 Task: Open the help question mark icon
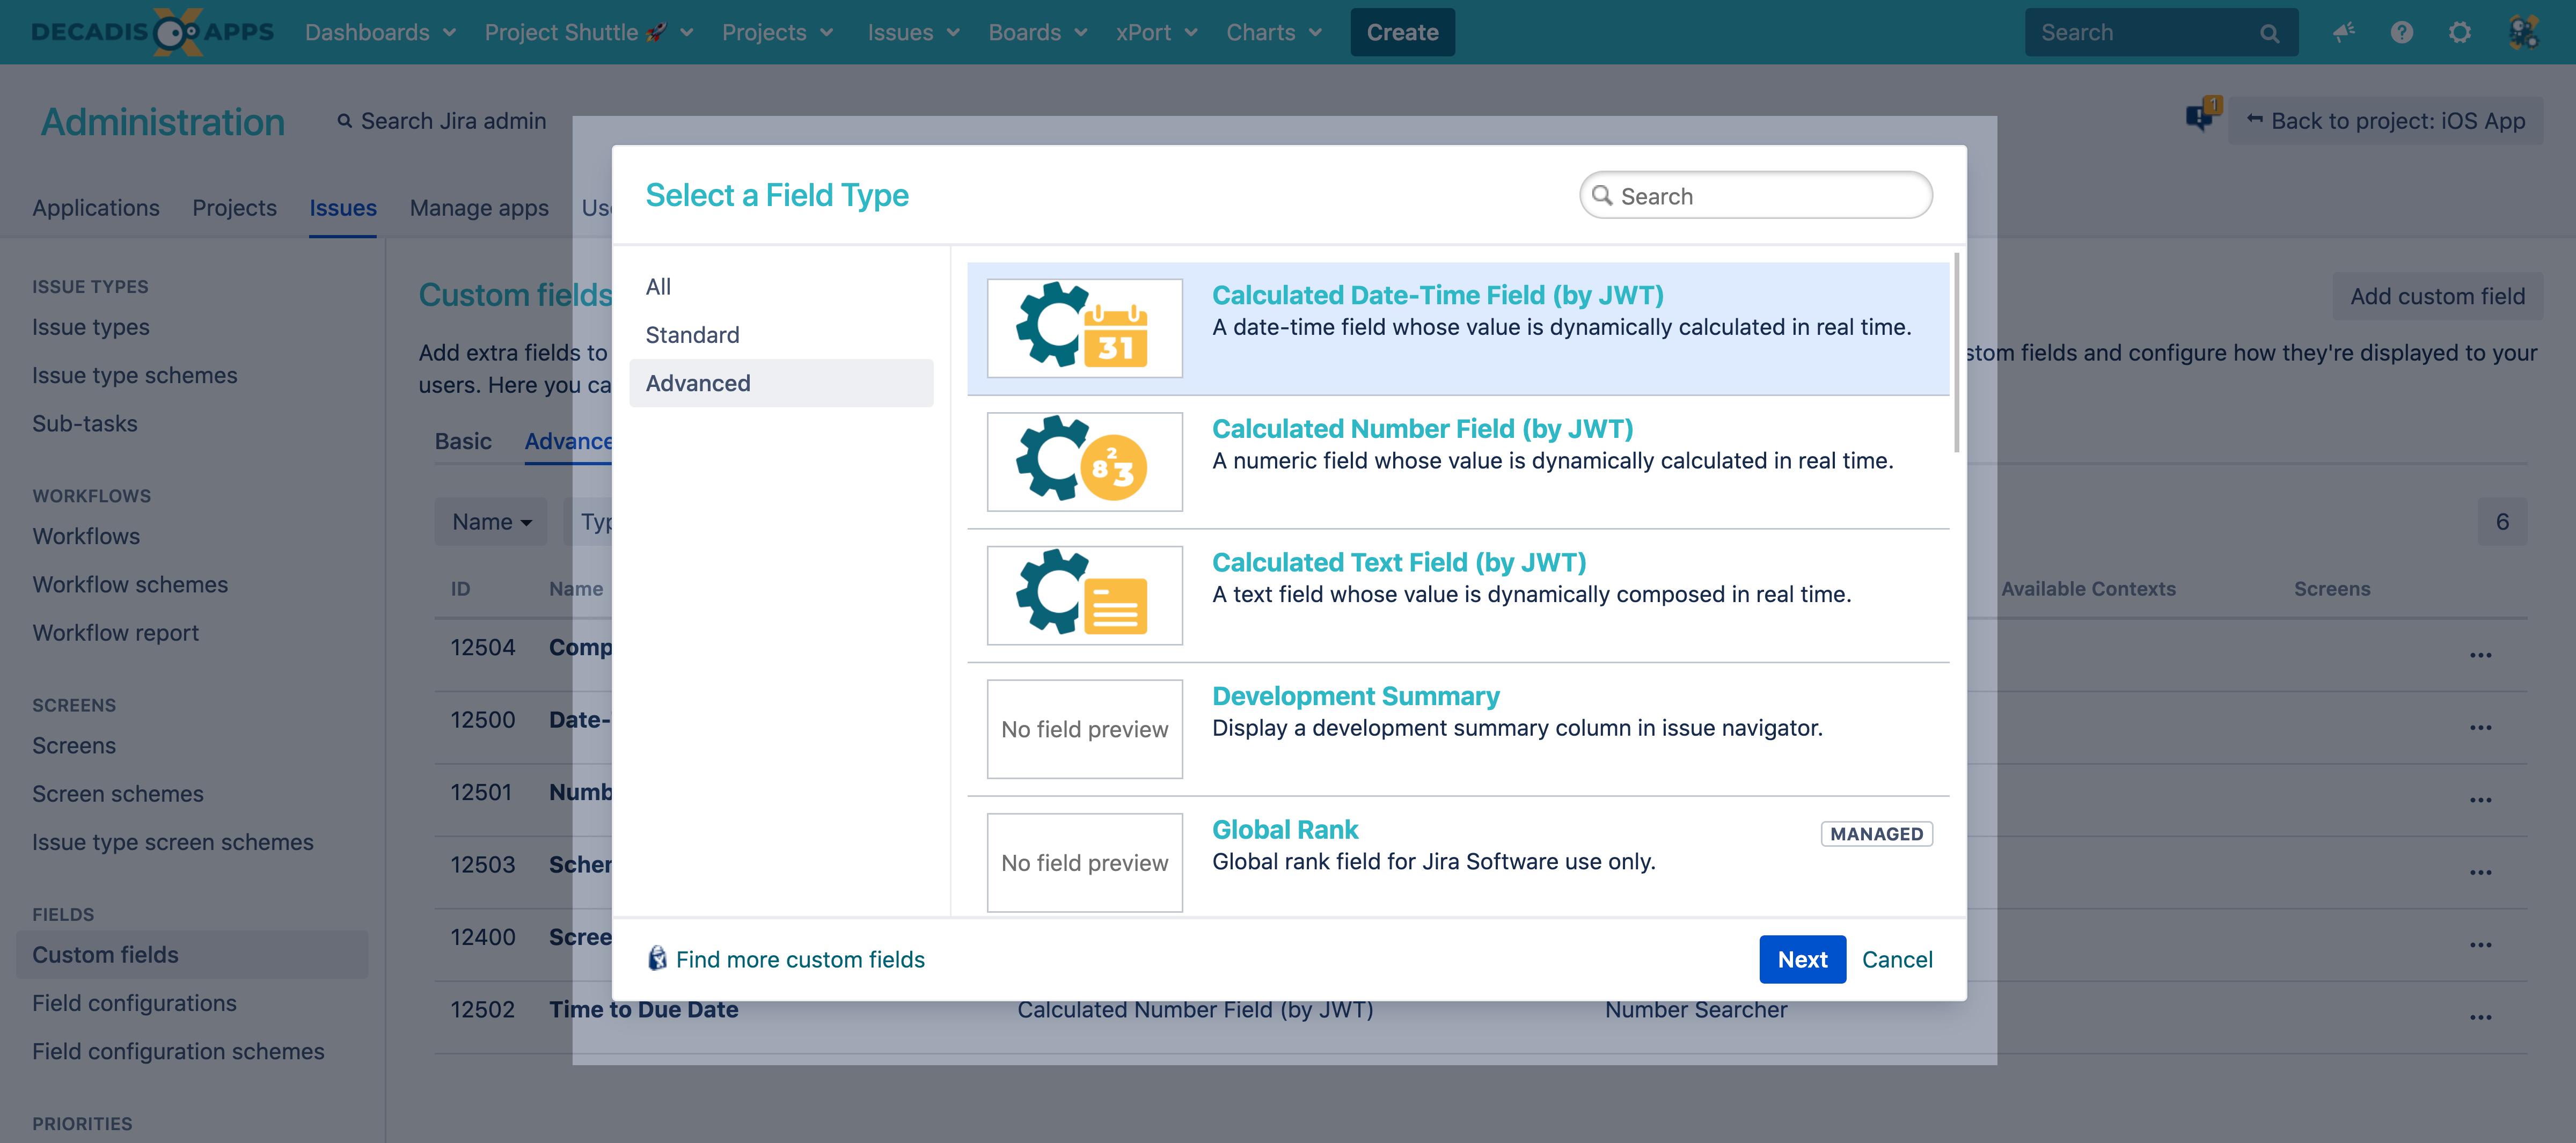2401,32
